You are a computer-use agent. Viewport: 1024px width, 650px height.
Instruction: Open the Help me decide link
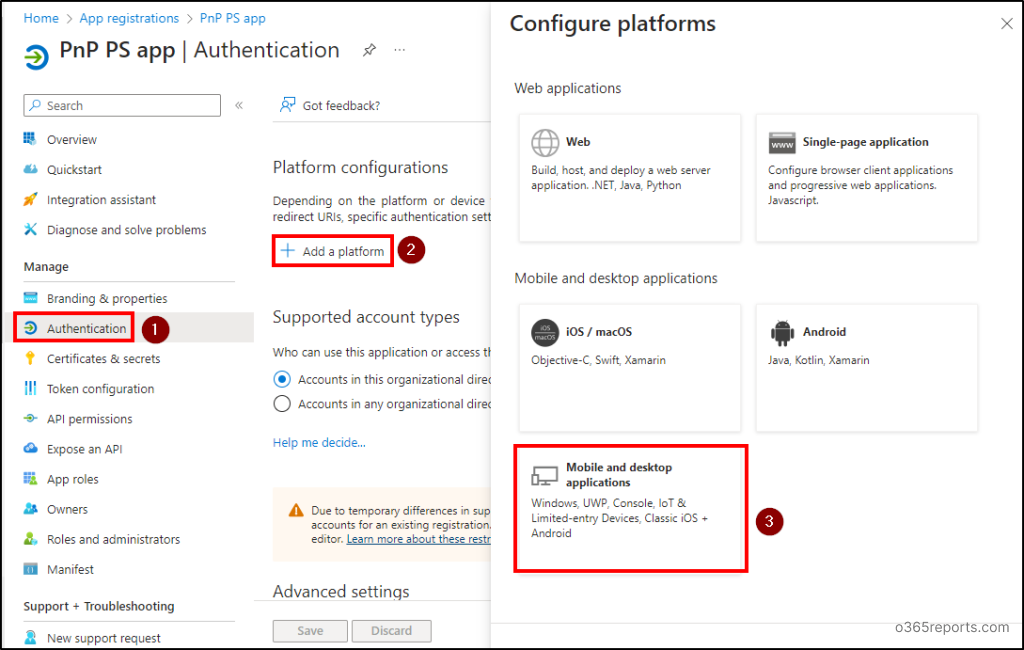pos(319,442)
